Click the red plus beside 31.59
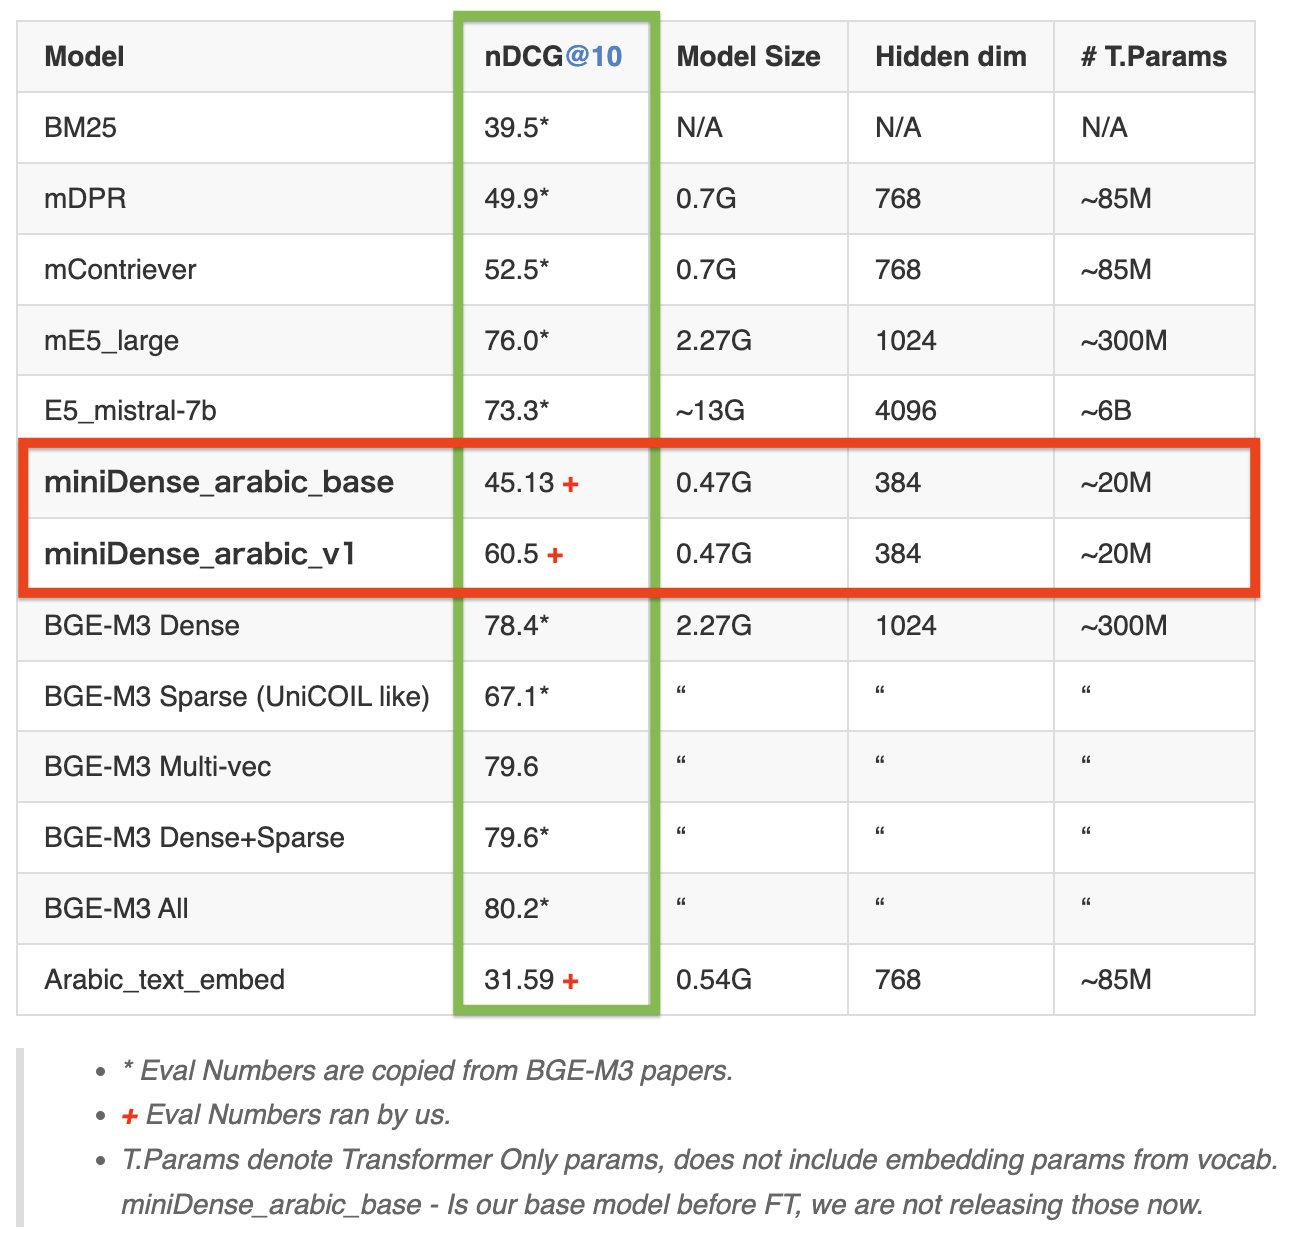 pos(571,981)
